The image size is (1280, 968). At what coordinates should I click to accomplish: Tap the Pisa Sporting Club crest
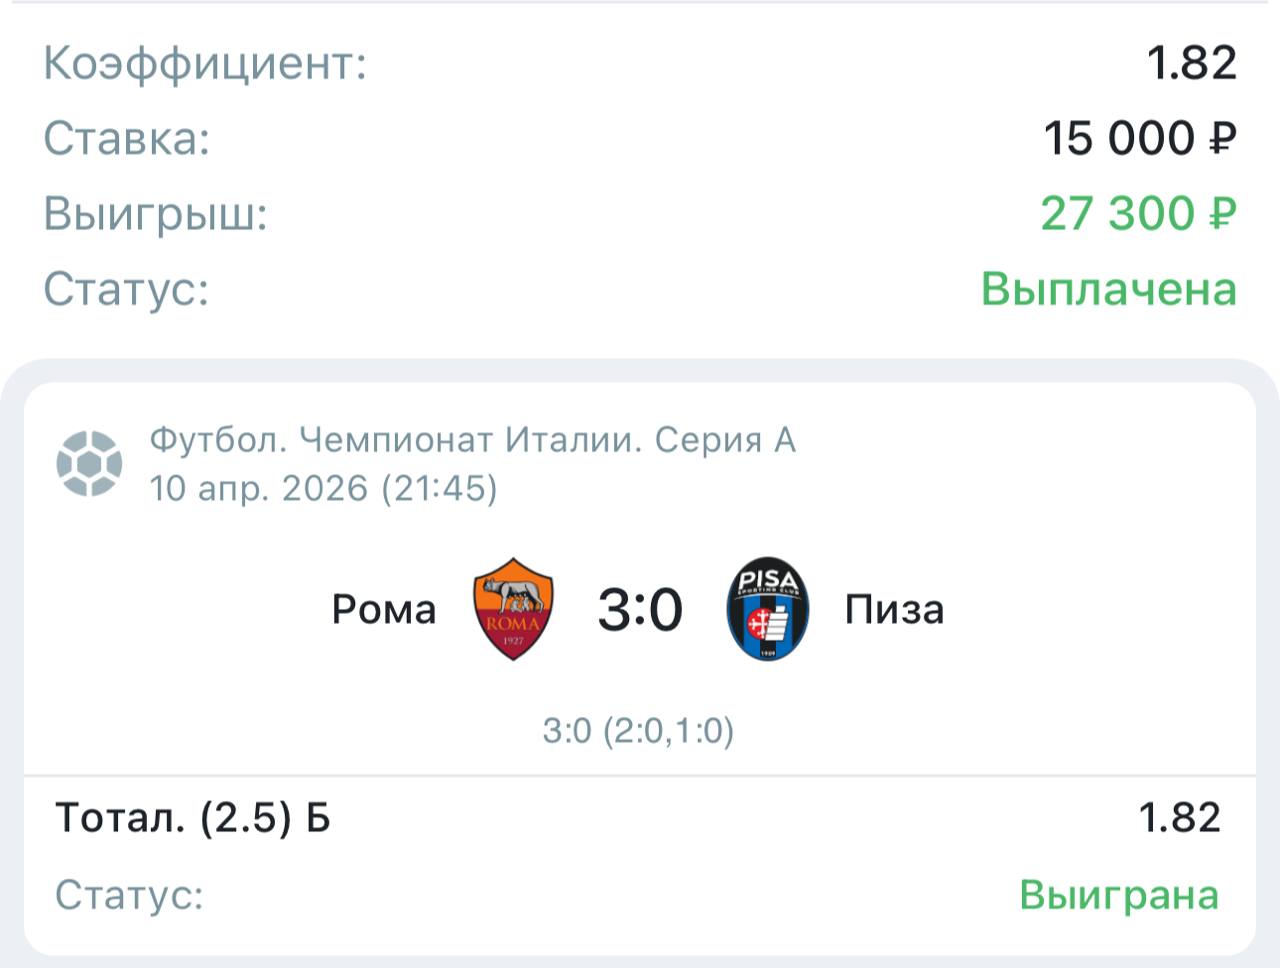(x=767, y=609)
